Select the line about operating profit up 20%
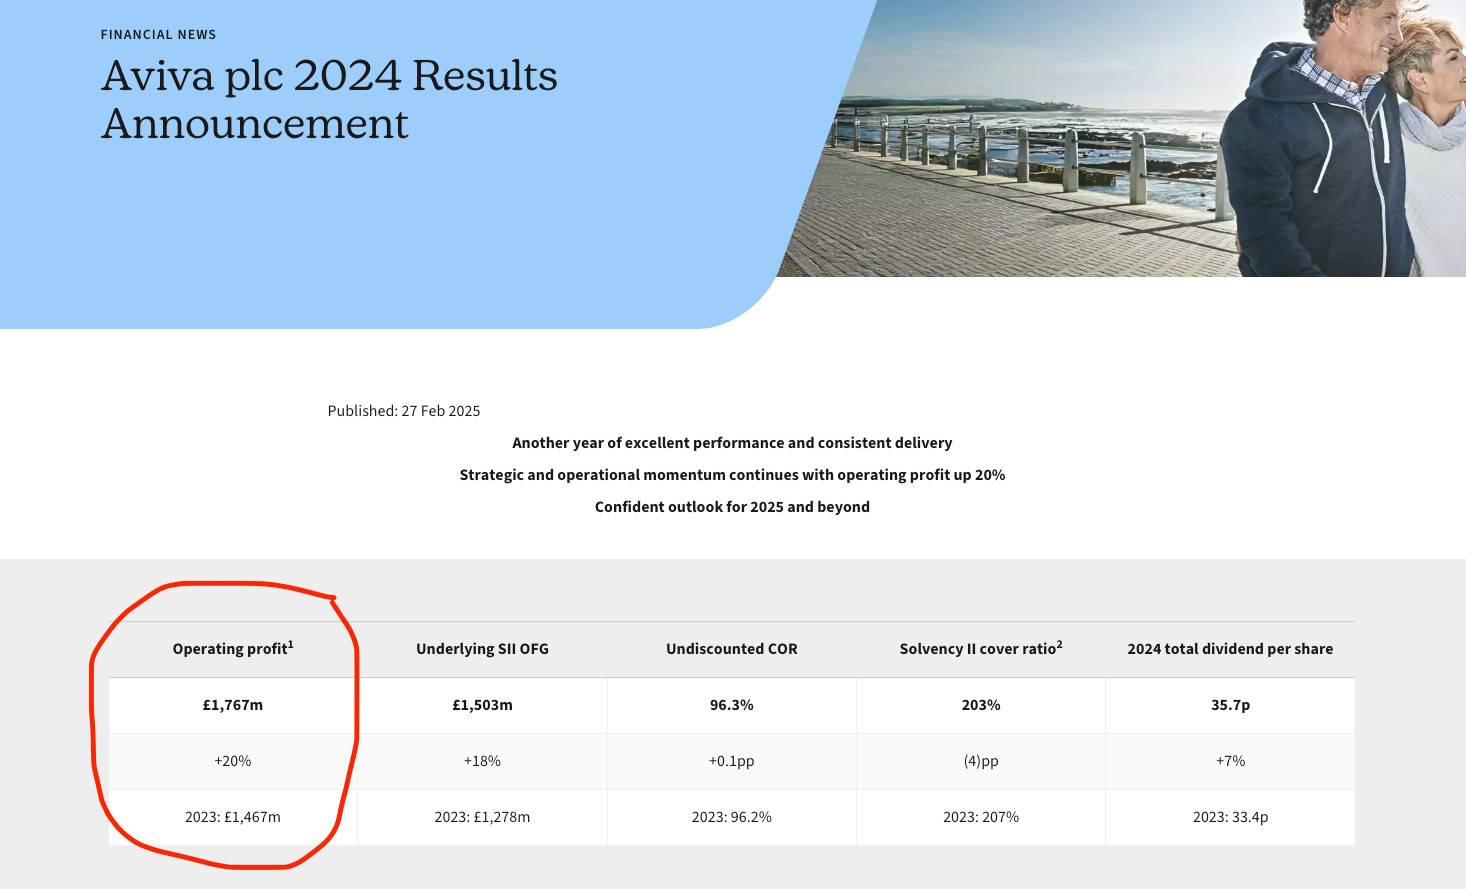Screen dimensions: 1466x889 [x=732, y=475]
